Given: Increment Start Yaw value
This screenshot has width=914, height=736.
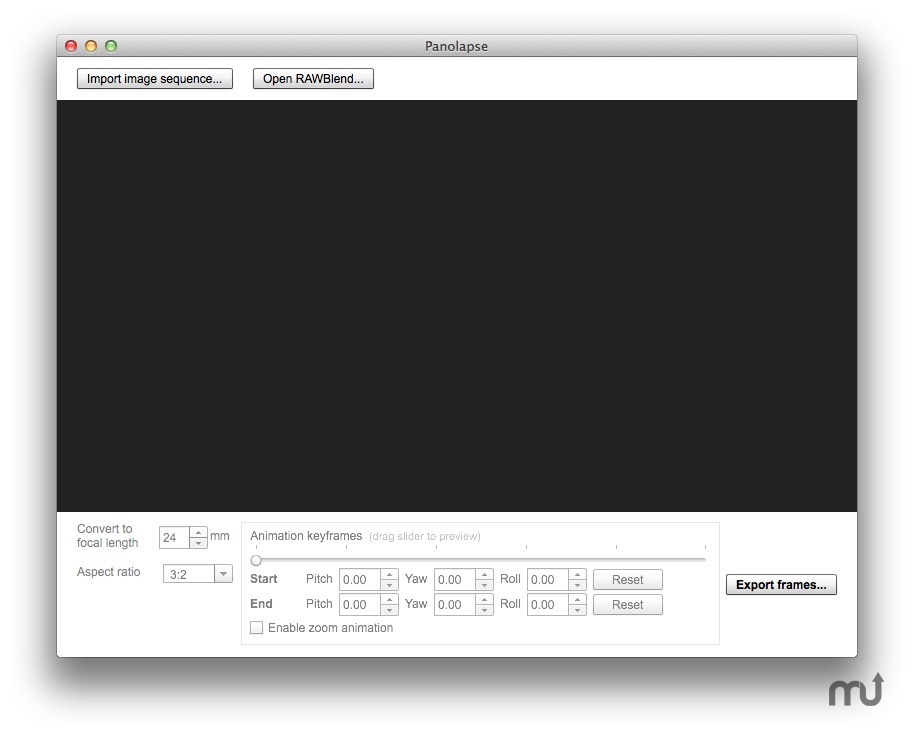Looking at the screenshot, I should 484,575.
